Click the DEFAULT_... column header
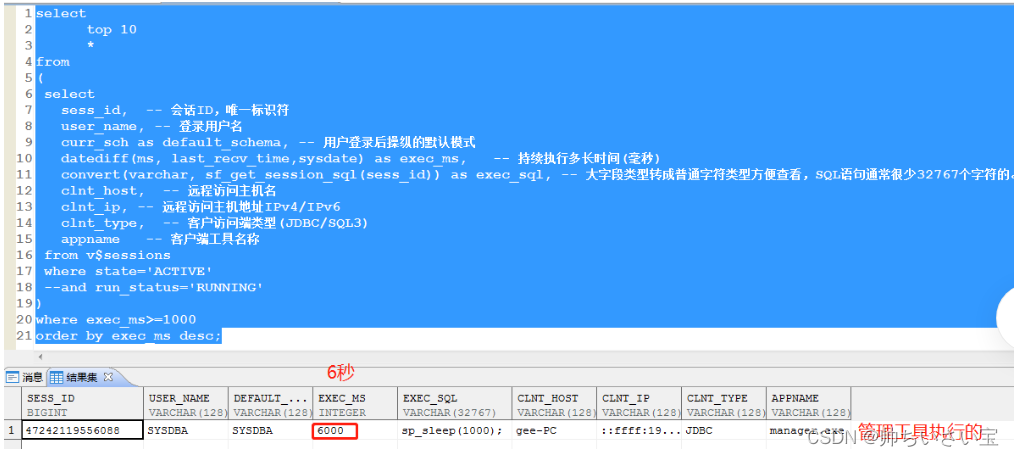Viewport: 1014px width, 456px height. (x=271, y=405)
